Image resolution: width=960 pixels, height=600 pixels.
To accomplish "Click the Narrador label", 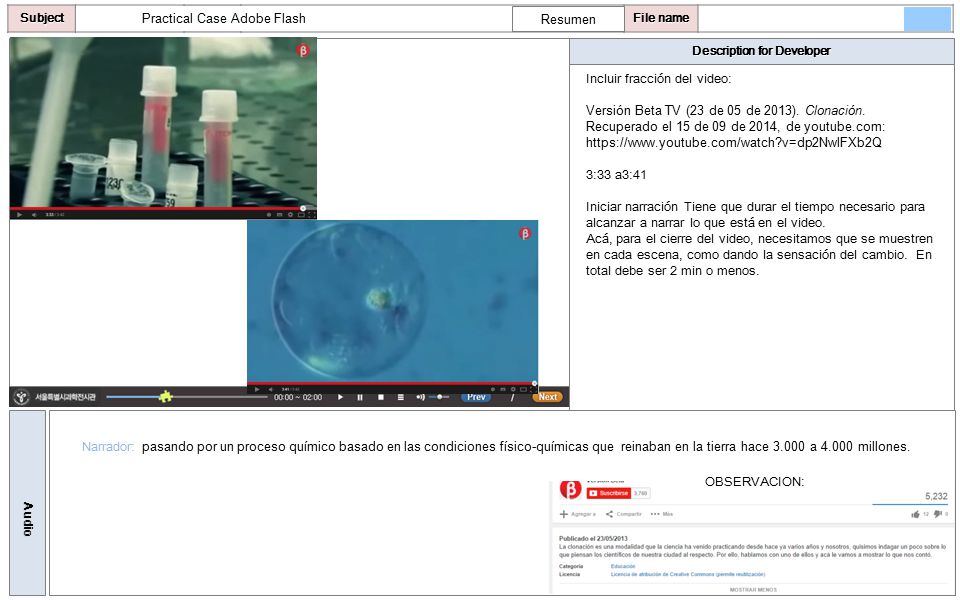I will click(x=108, y=447).
